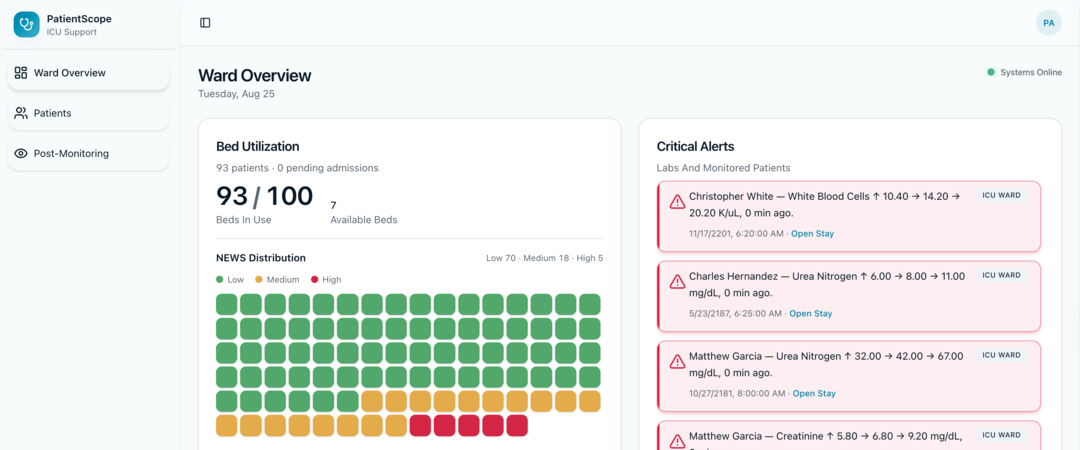Viewport: 1080px width, 450px height.
Task: Click the Patients people icon
Action: click(21, 113)
